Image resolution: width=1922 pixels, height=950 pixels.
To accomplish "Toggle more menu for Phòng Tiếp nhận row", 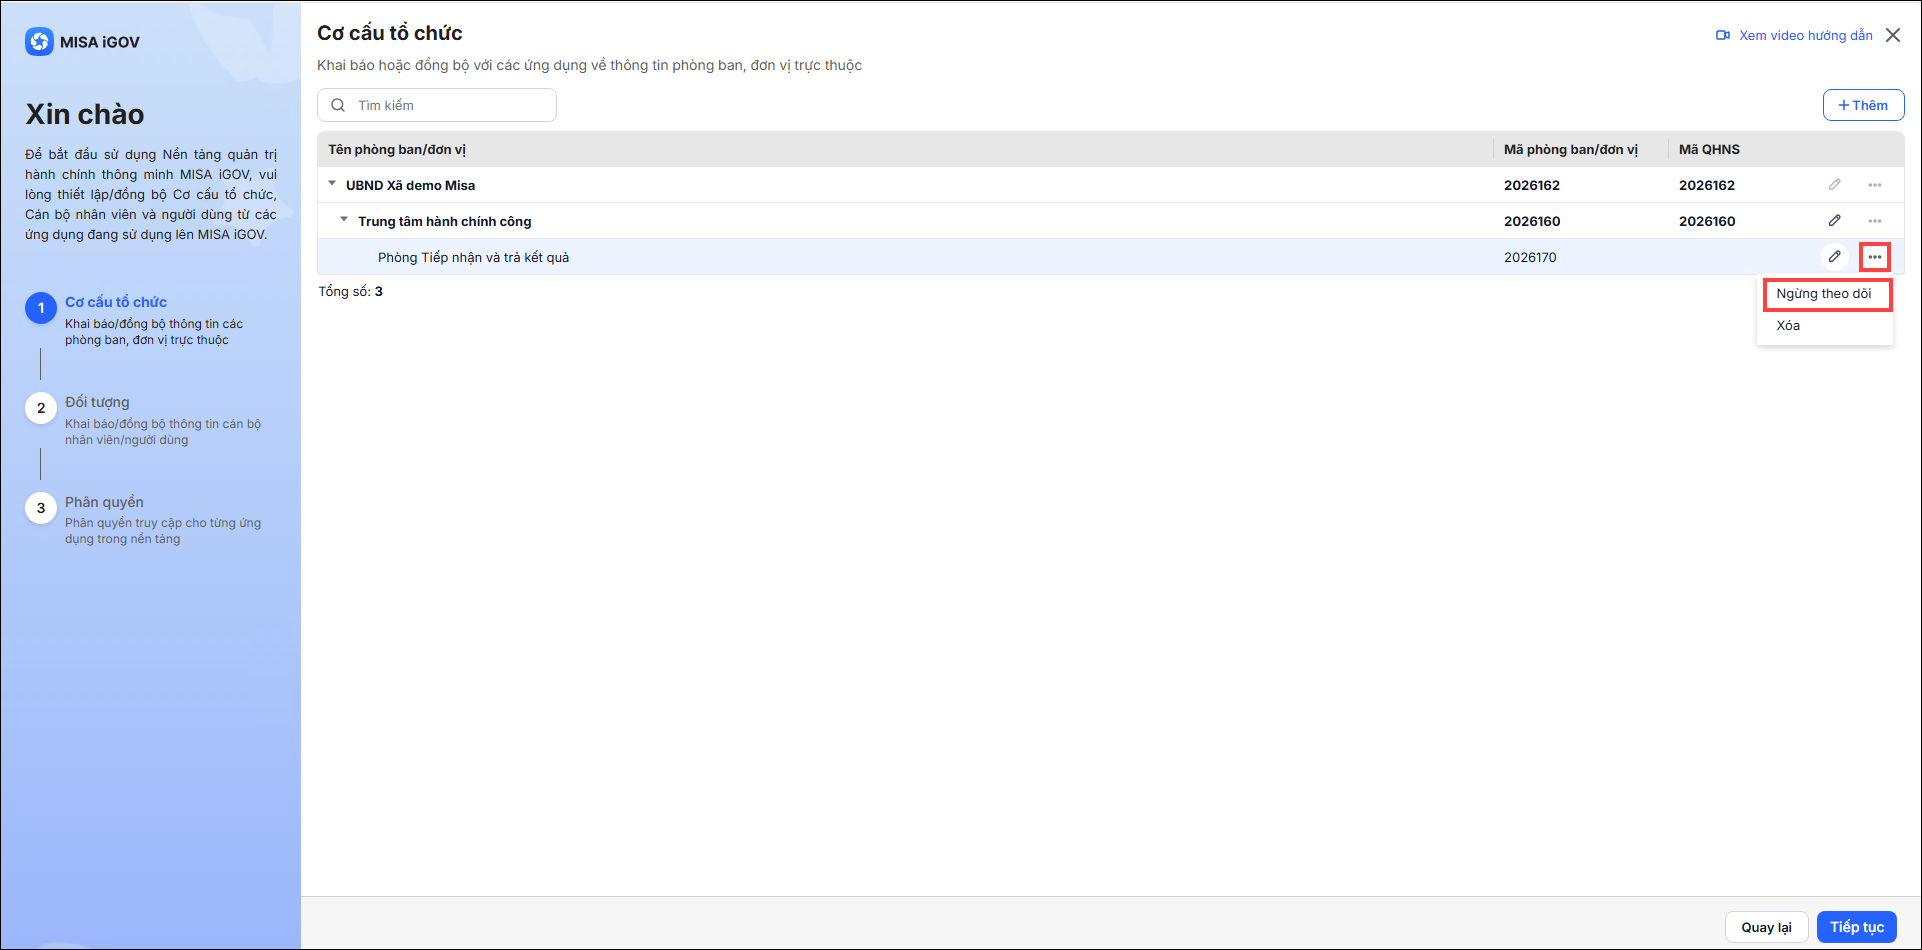I will 1874,257.
